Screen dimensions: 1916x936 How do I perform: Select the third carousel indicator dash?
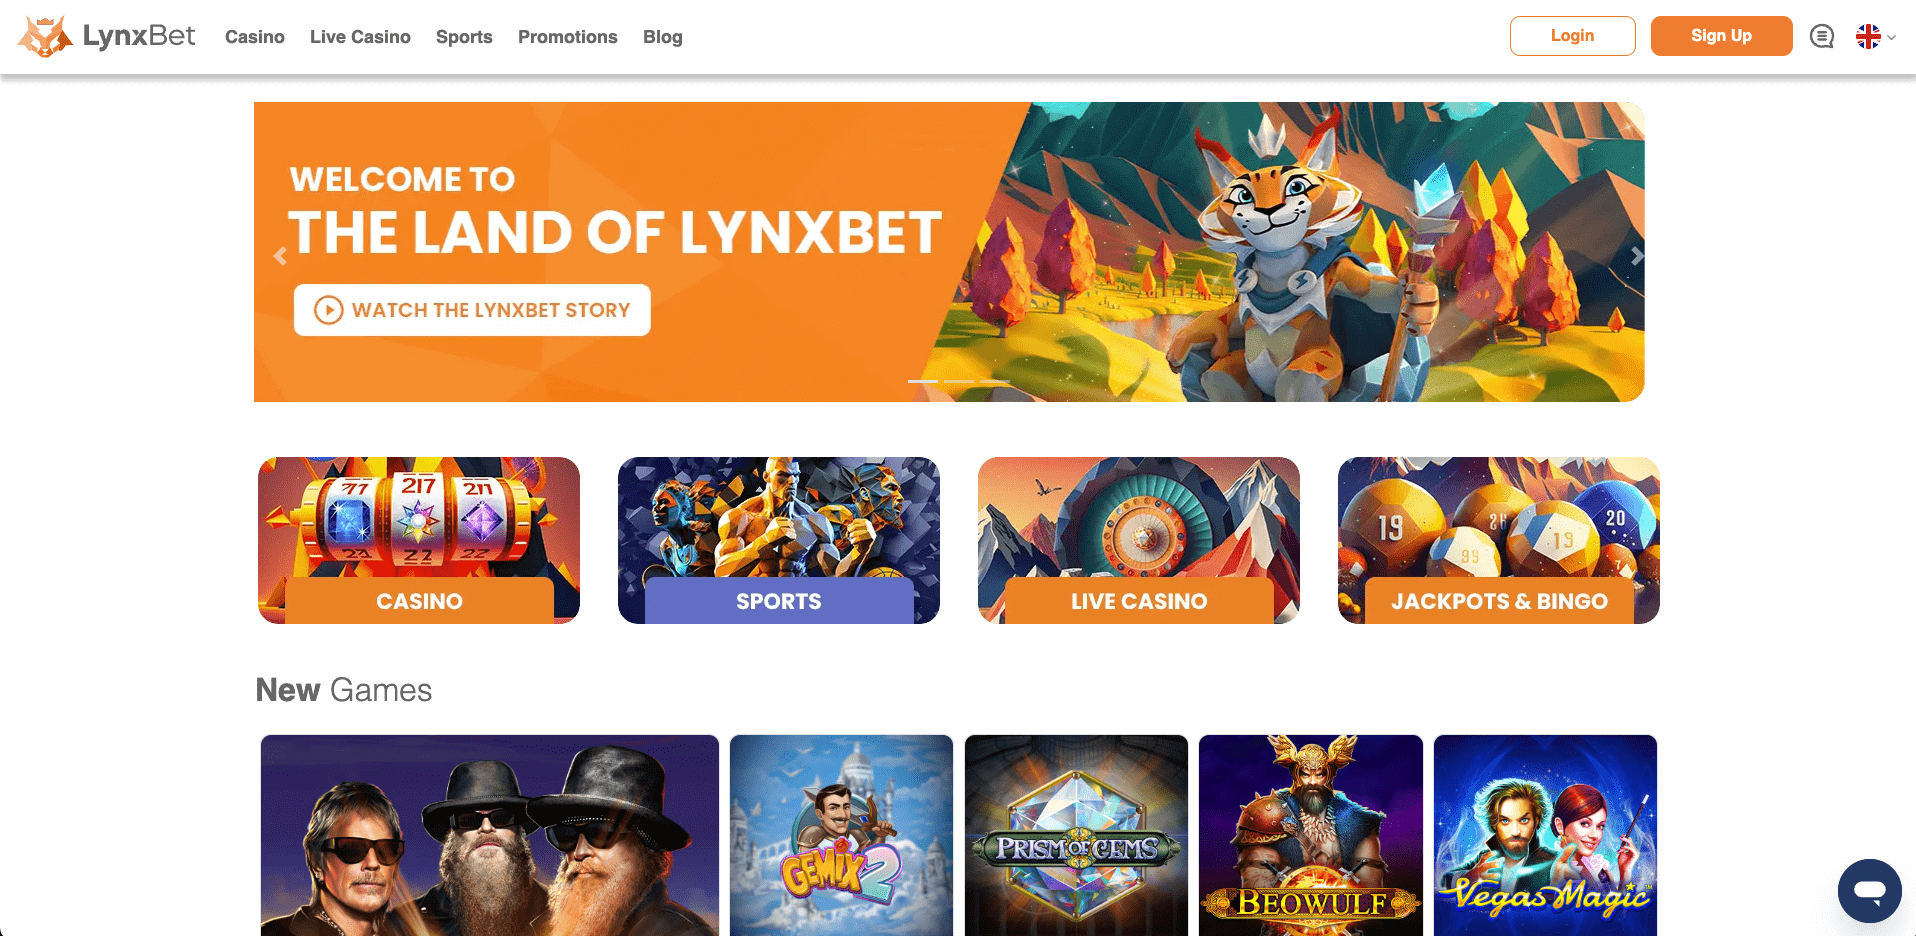point(994,381)
